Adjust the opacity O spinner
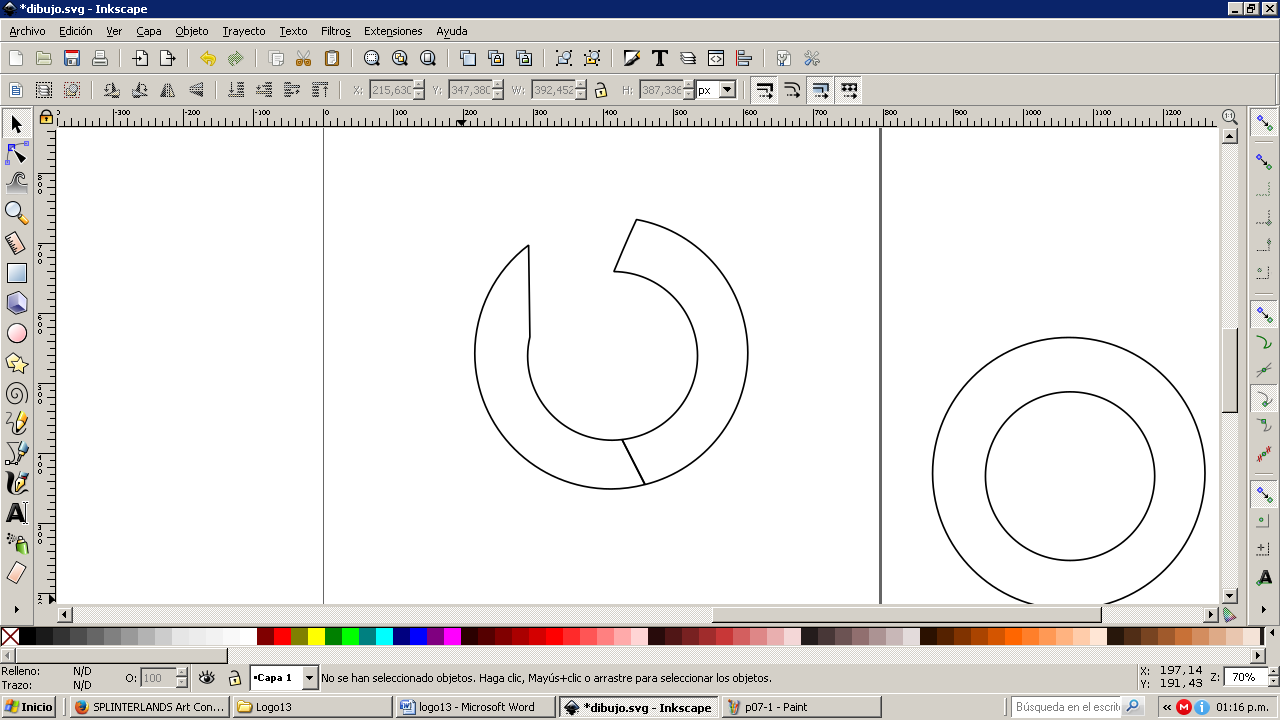Image resolution: width=1280 pixels, height=720 pixels. coord(182,678)
